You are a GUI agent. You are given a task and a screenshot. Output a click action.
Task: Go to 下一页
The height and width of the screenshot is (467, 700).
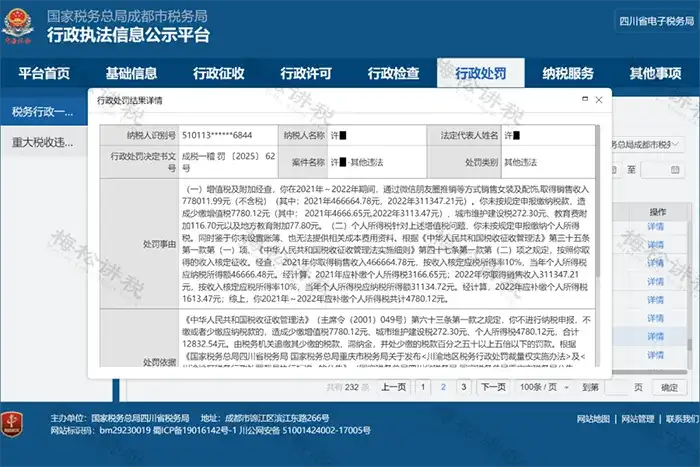493,387
